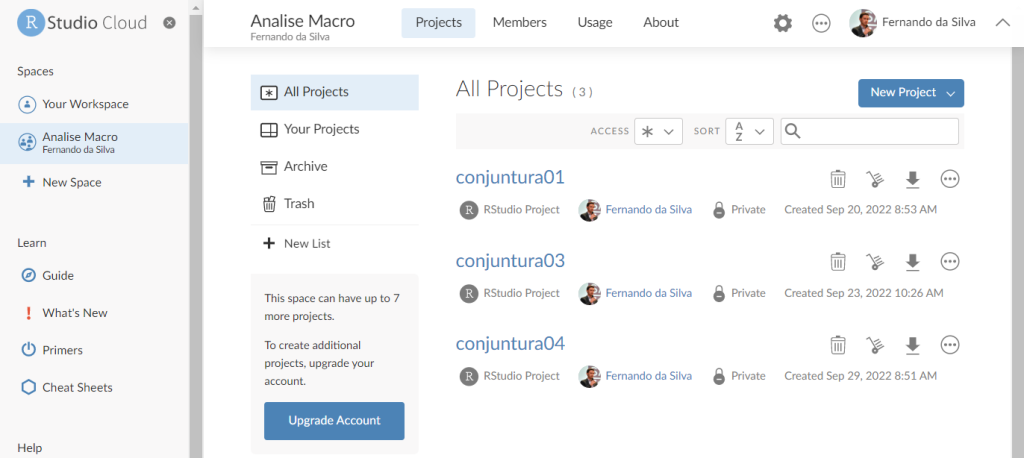The height and width of the screenshot is (458, 1024).
Task: Close the RStudio Cloud sidebar with X
Action: pyautogui.click(x=169, y=23)
